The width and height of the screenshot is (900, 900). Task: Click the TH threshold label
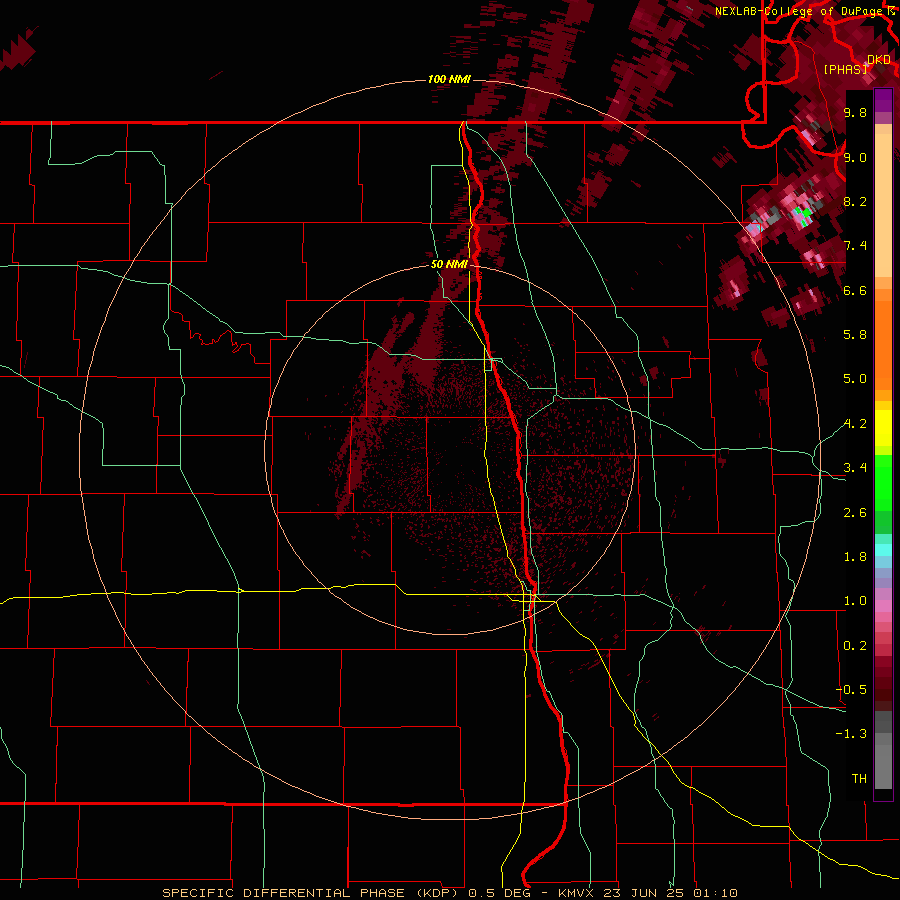[x=859, y=779]
